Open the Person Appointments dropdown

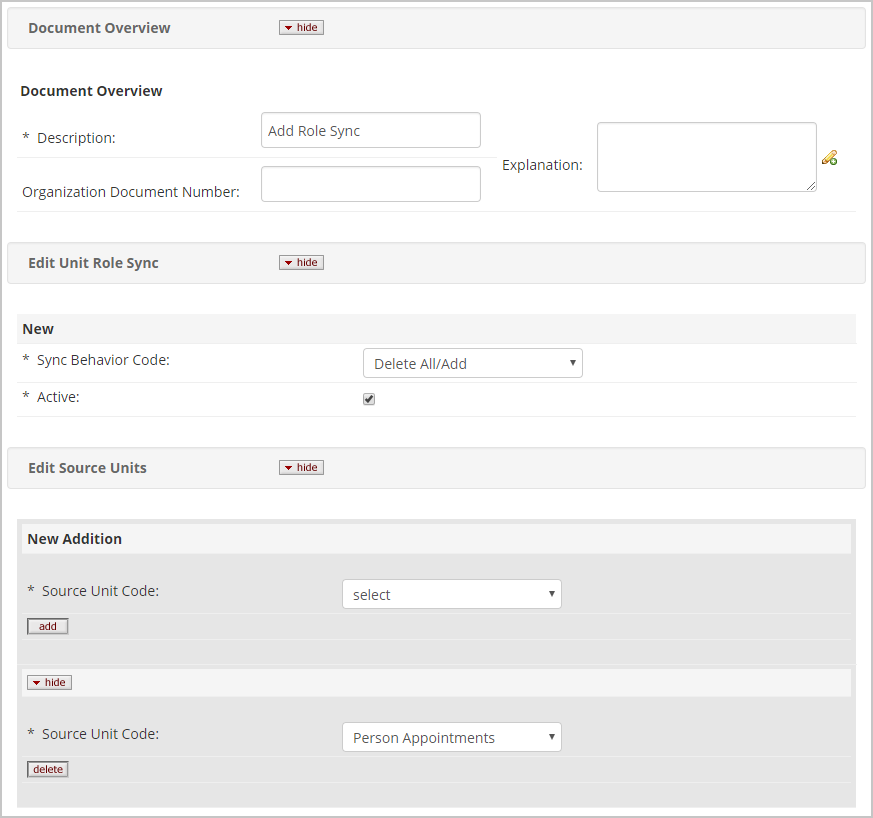[451, 738]
